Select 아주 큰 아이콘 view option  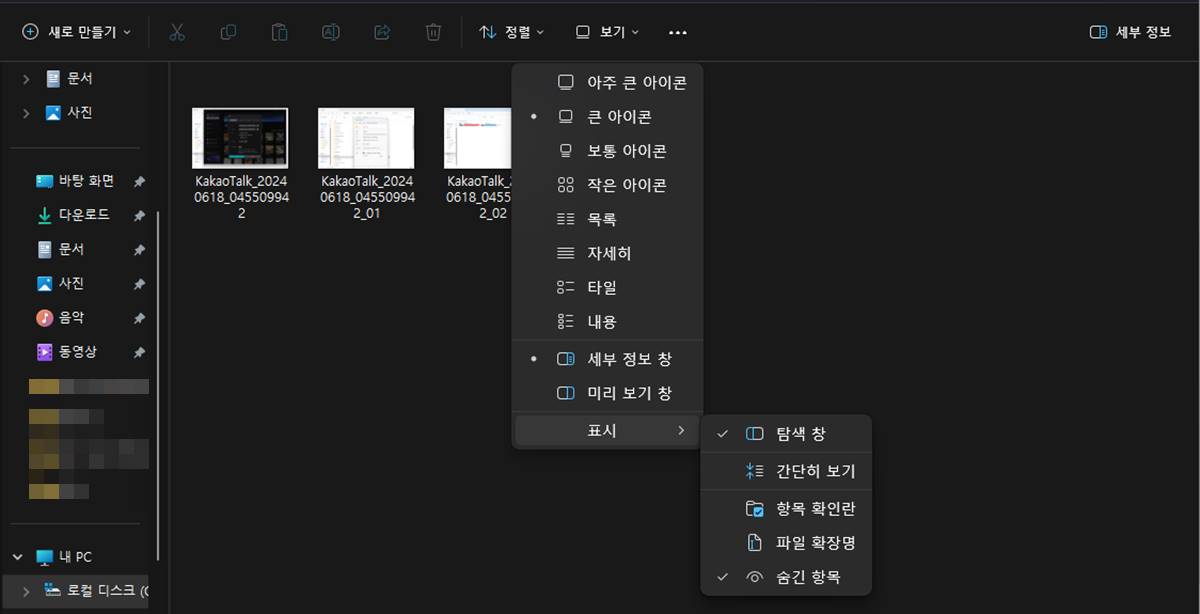pyautogui.click(x=607, y=83)
